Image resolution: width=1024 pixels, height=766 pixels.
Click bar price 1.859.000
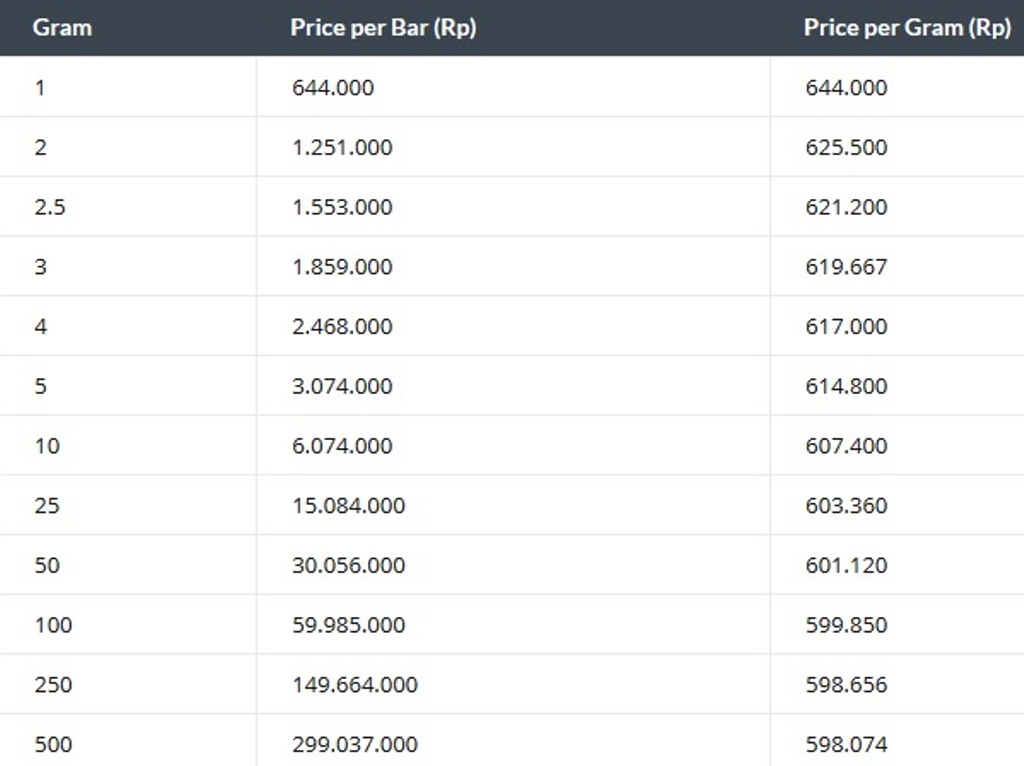click(x=342, y=267)
